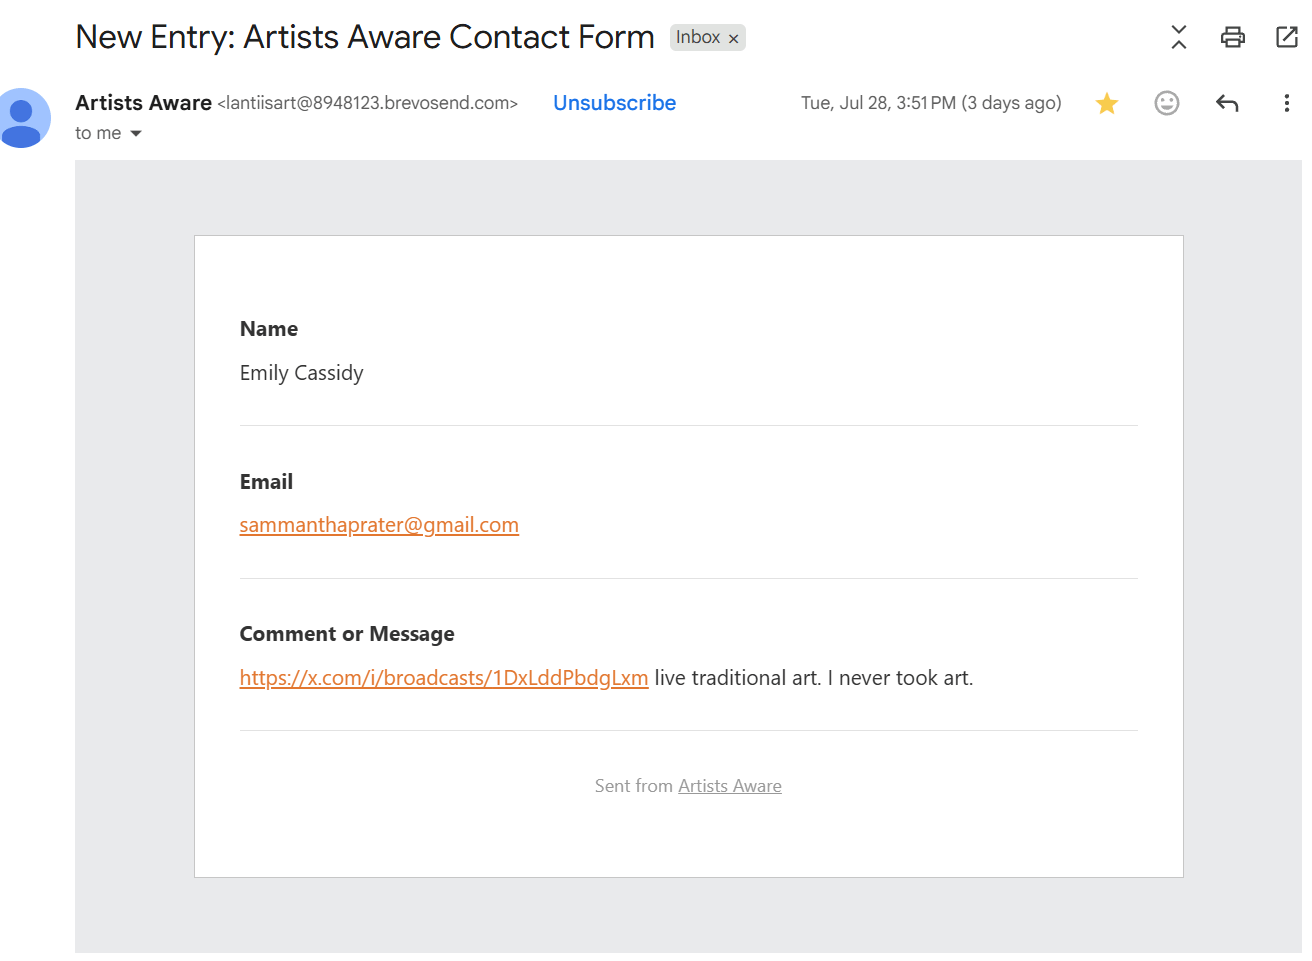
Task: Click sender name Artists Aware
Action: [144, 103]
